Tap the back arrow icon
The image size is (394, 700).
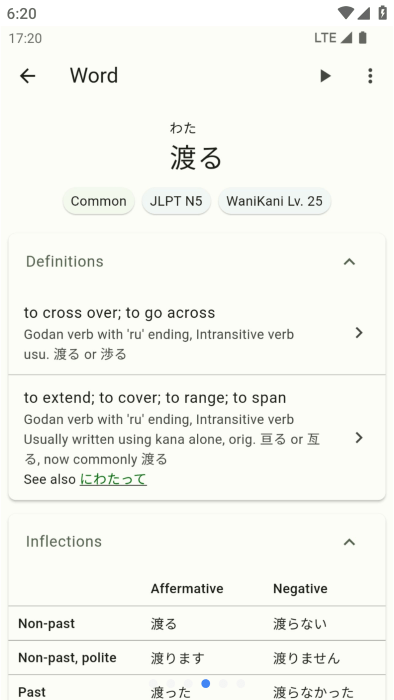(28, 76)
